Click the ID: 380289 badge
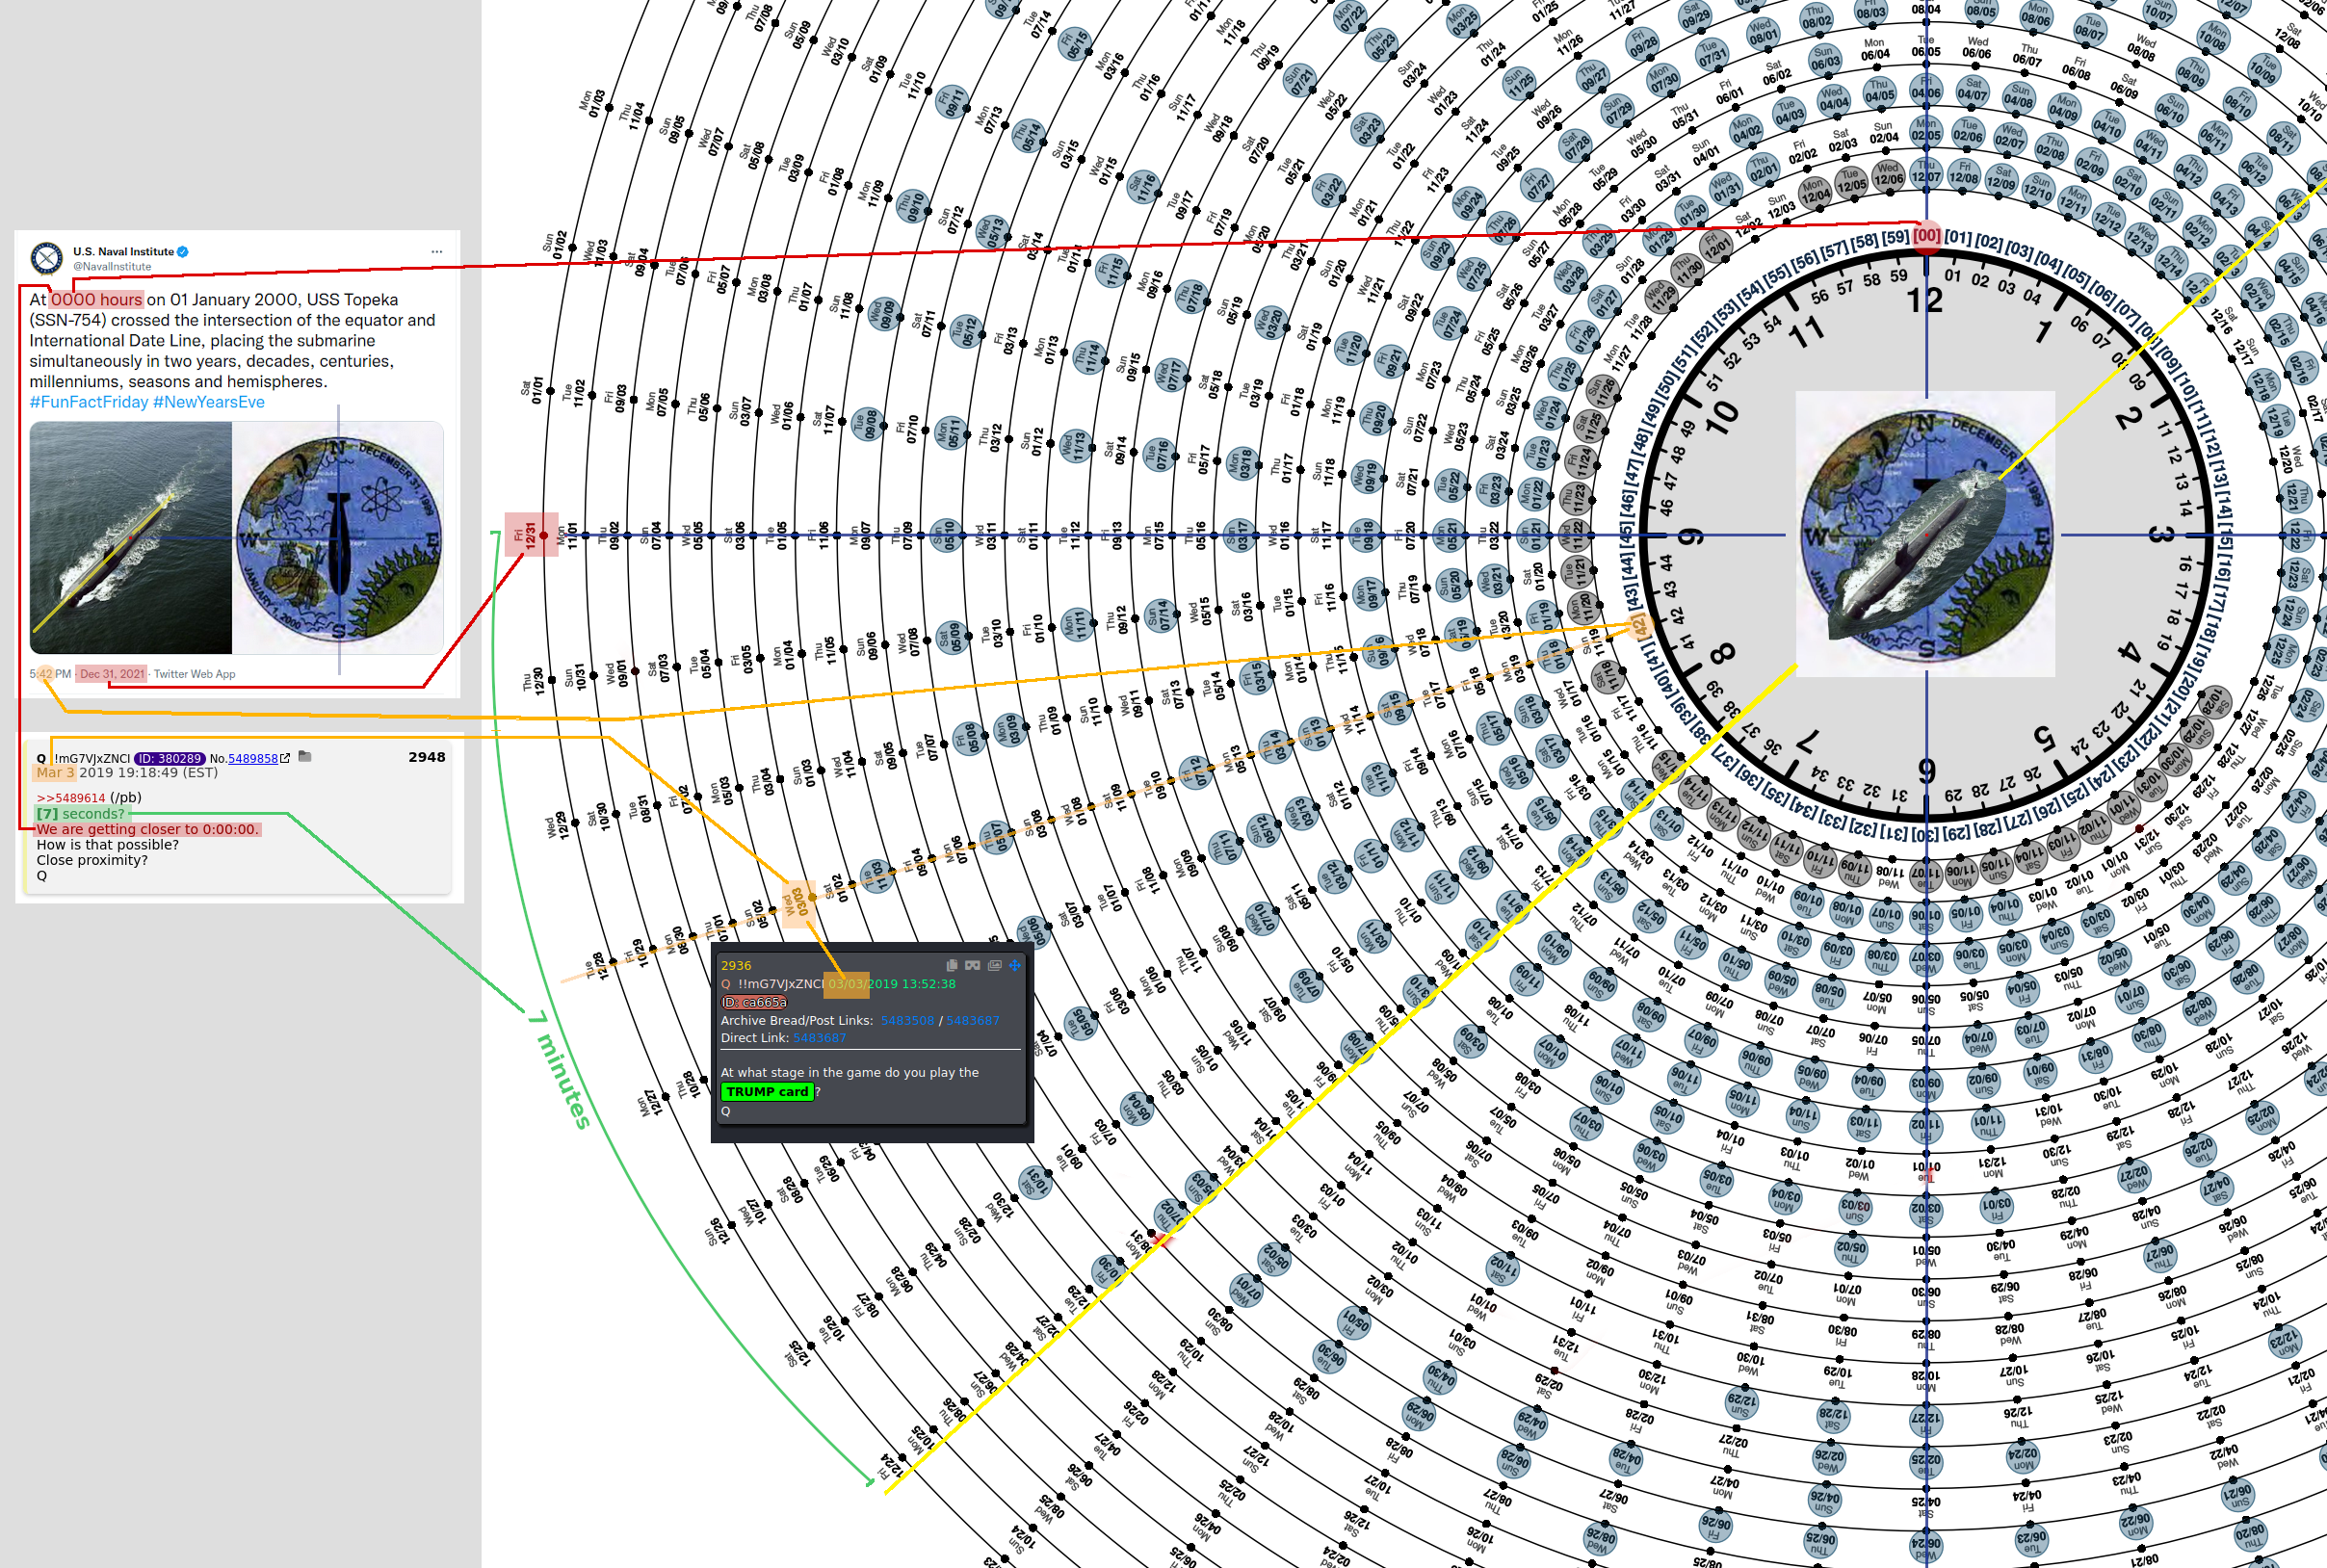The height and width of the screenshot is (1568, 2327). (169, 759)
